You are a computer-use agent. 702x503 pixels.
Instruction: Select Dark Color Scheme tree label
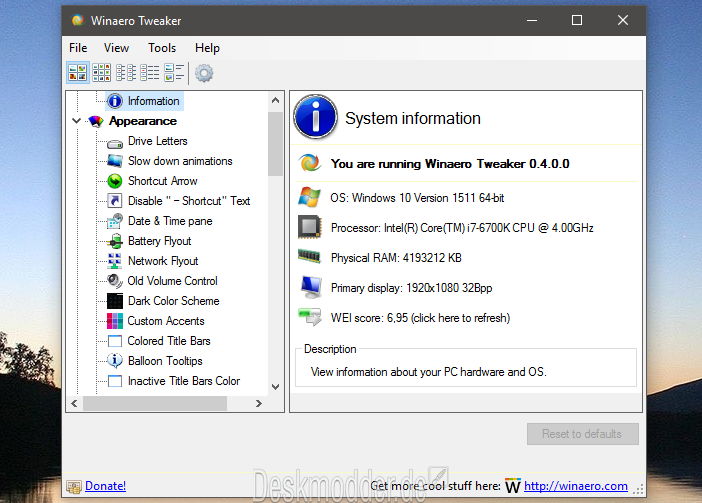(x=174, y=301)
